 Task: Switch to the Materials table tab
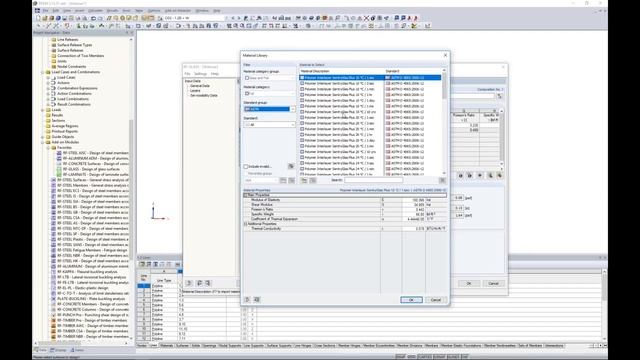tap(167, 346)
